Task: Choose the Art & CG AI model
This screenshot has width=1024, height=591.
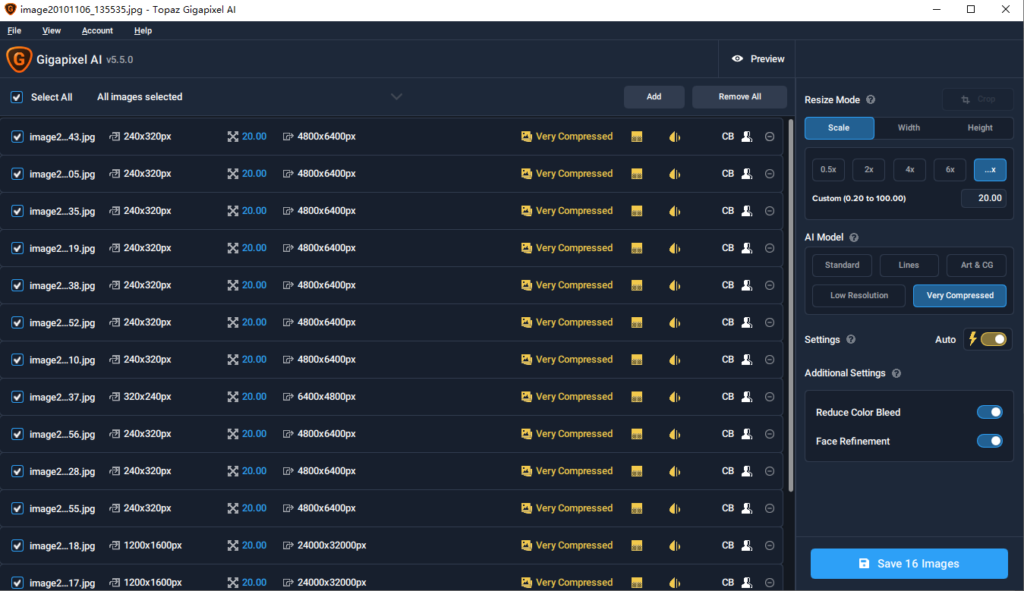Action: [976, 265]
